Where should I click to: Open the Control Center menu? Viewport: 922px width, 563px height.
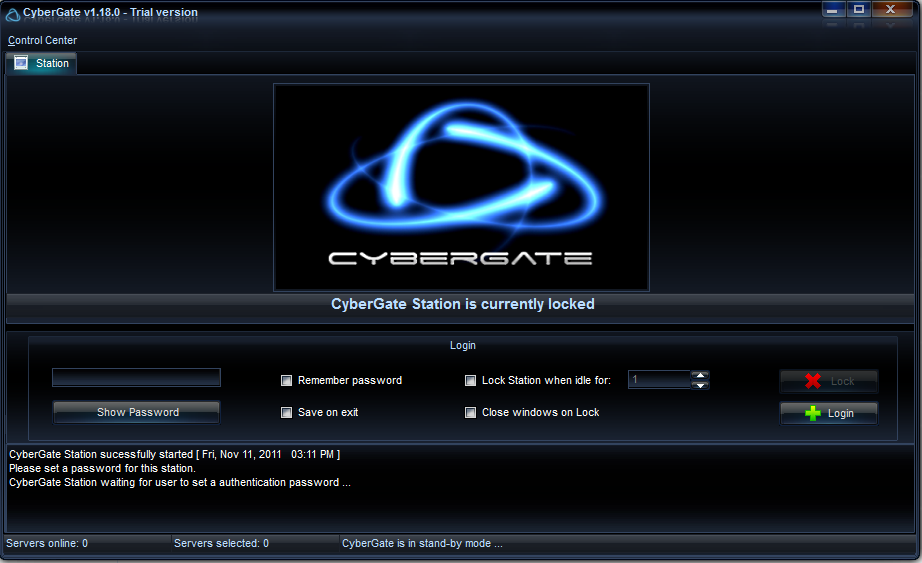pos(42,40)
